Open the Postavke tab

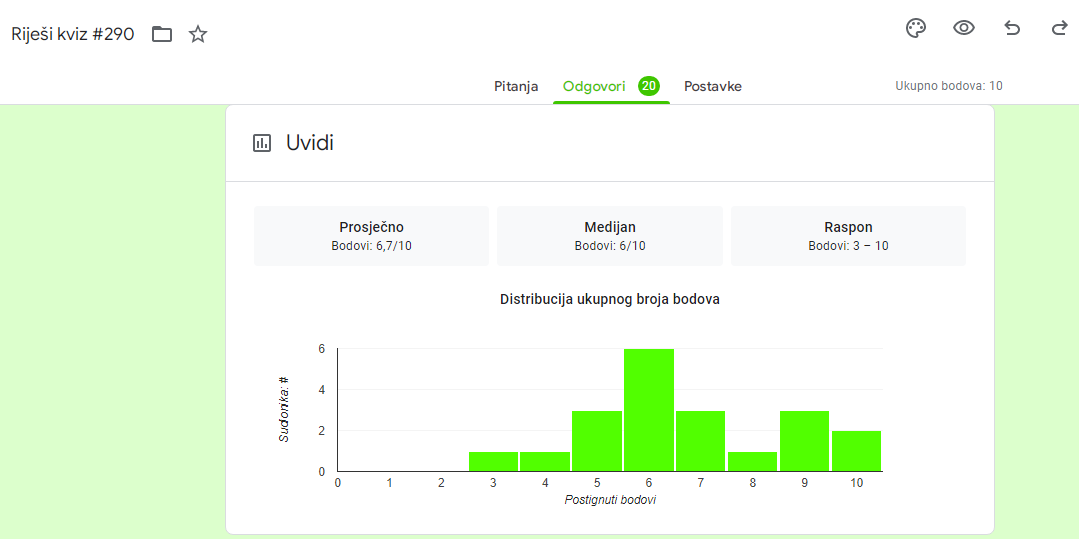click(713, 87)
